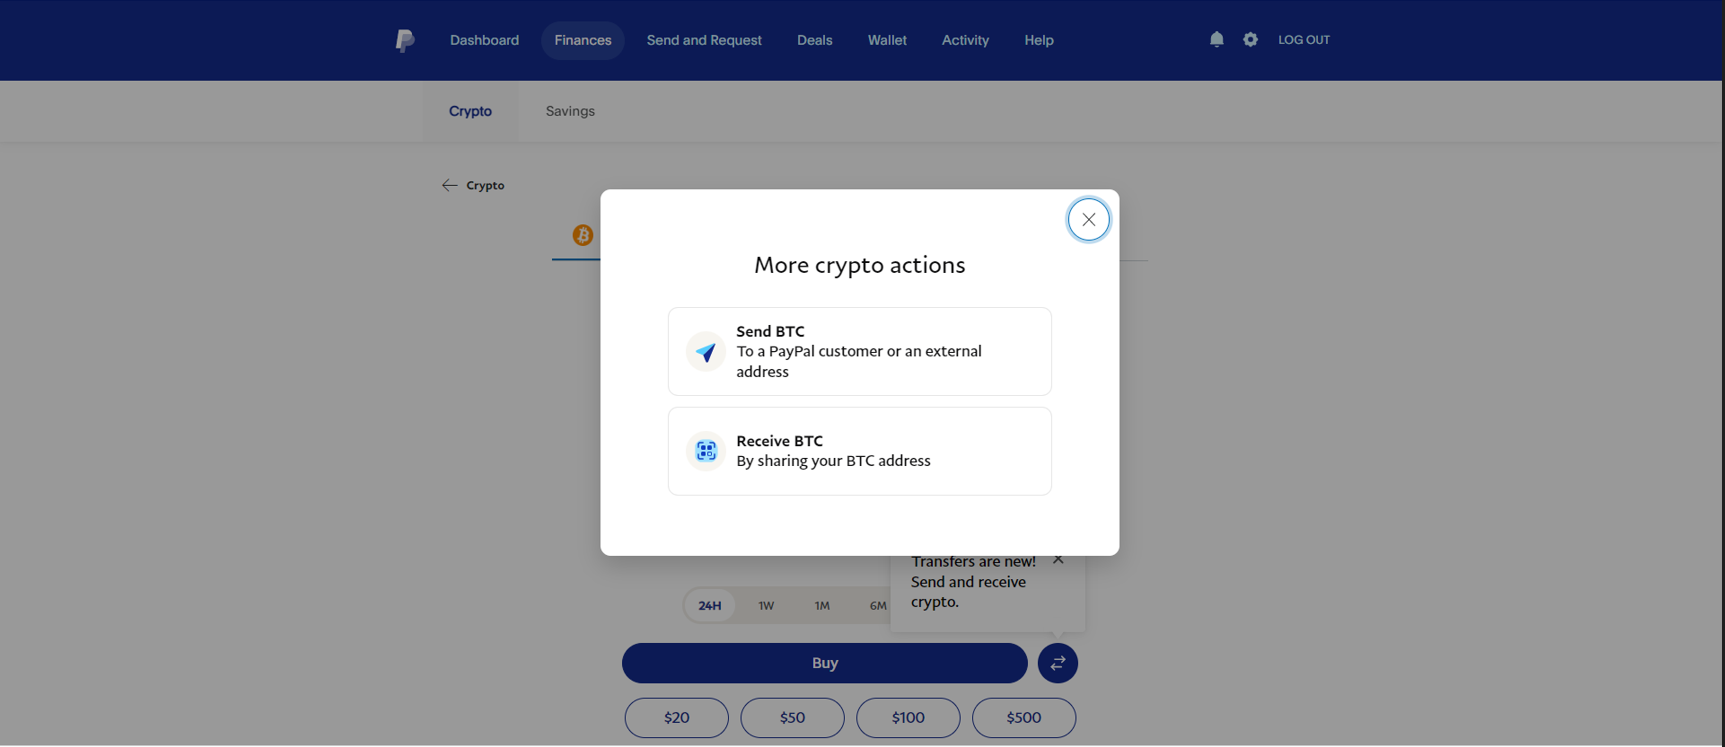Open the Dashboard menu item

[x=484, y=40]
